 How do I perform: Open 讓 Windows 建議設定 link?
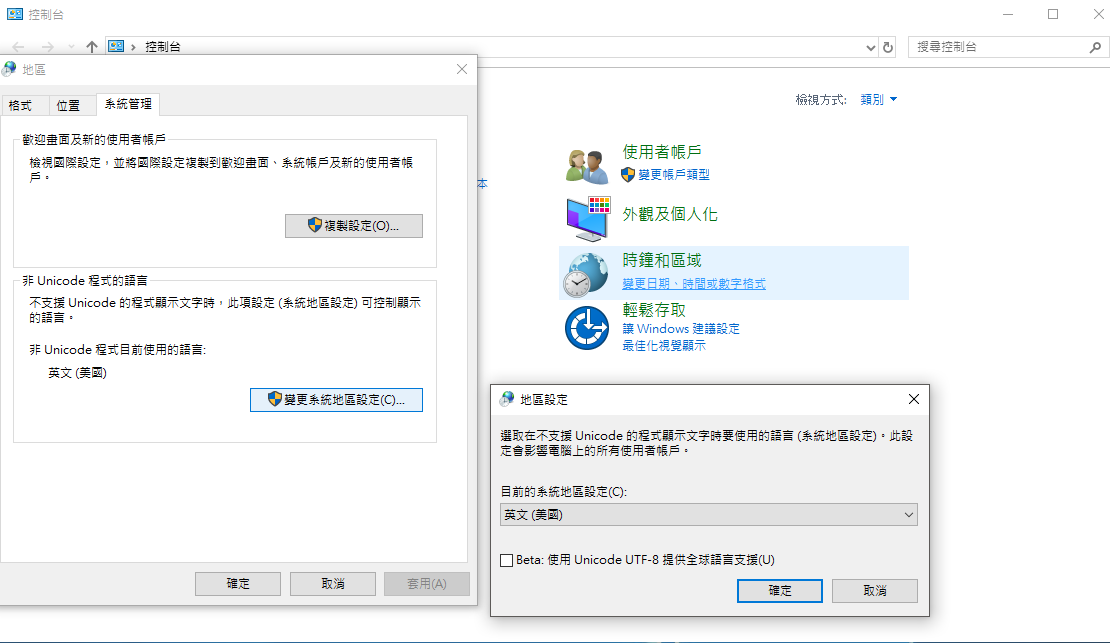(681, 329)
